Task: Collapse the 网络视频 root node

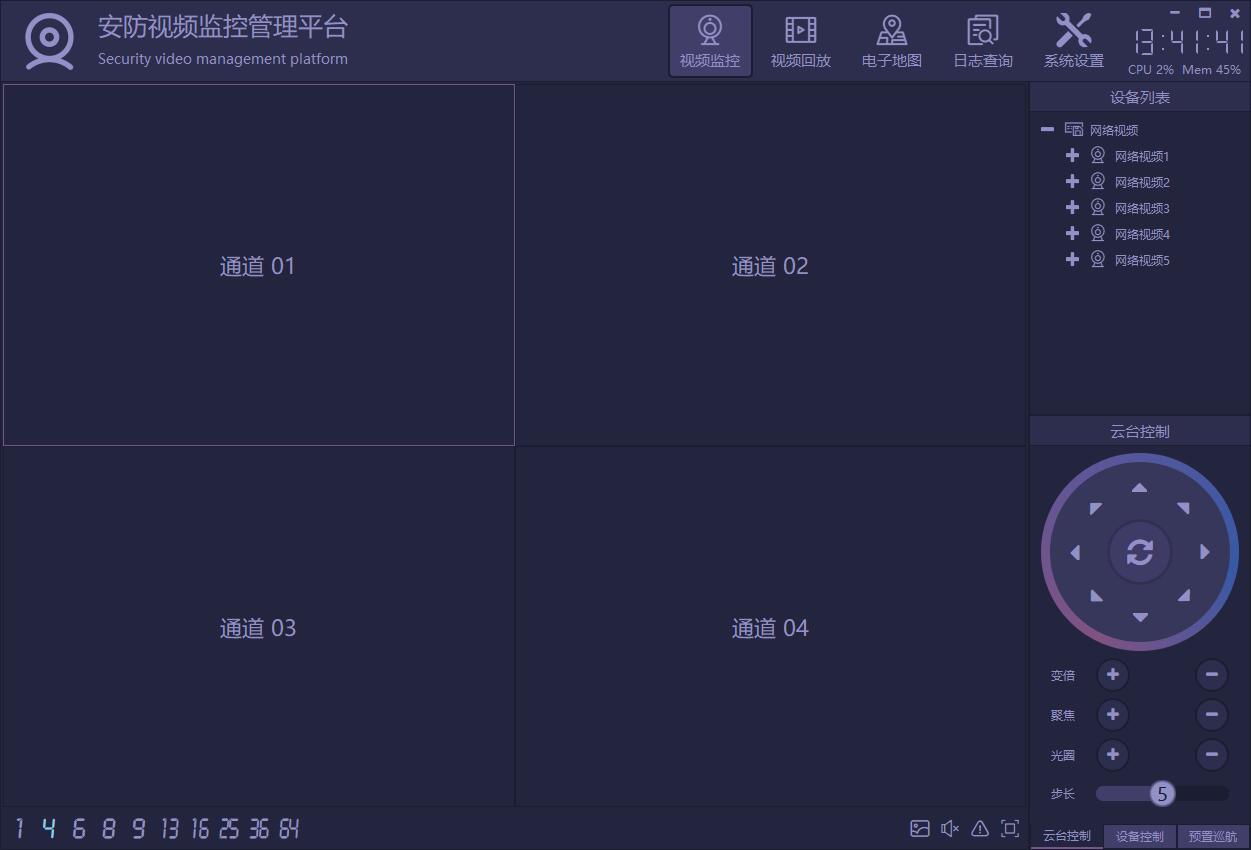Action: coord(1047,129)
